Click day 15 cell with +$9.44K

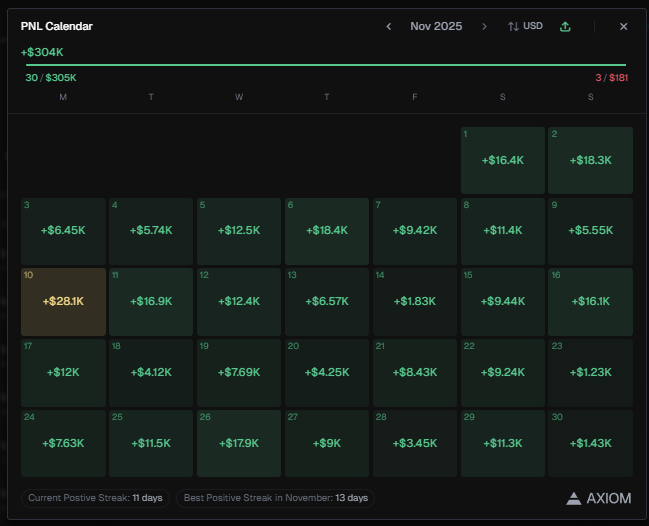(x=502, y=302)
